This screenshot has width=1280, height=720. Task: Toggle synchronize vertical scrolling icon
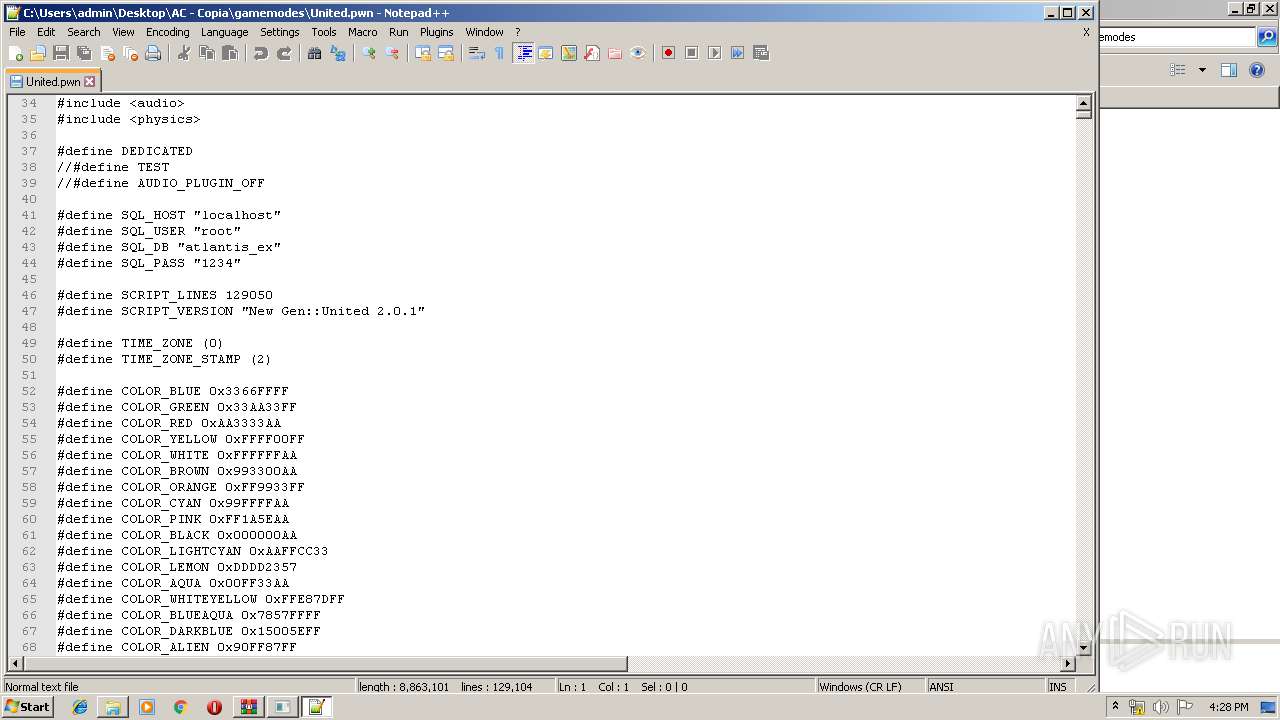[x=423, y=53]
